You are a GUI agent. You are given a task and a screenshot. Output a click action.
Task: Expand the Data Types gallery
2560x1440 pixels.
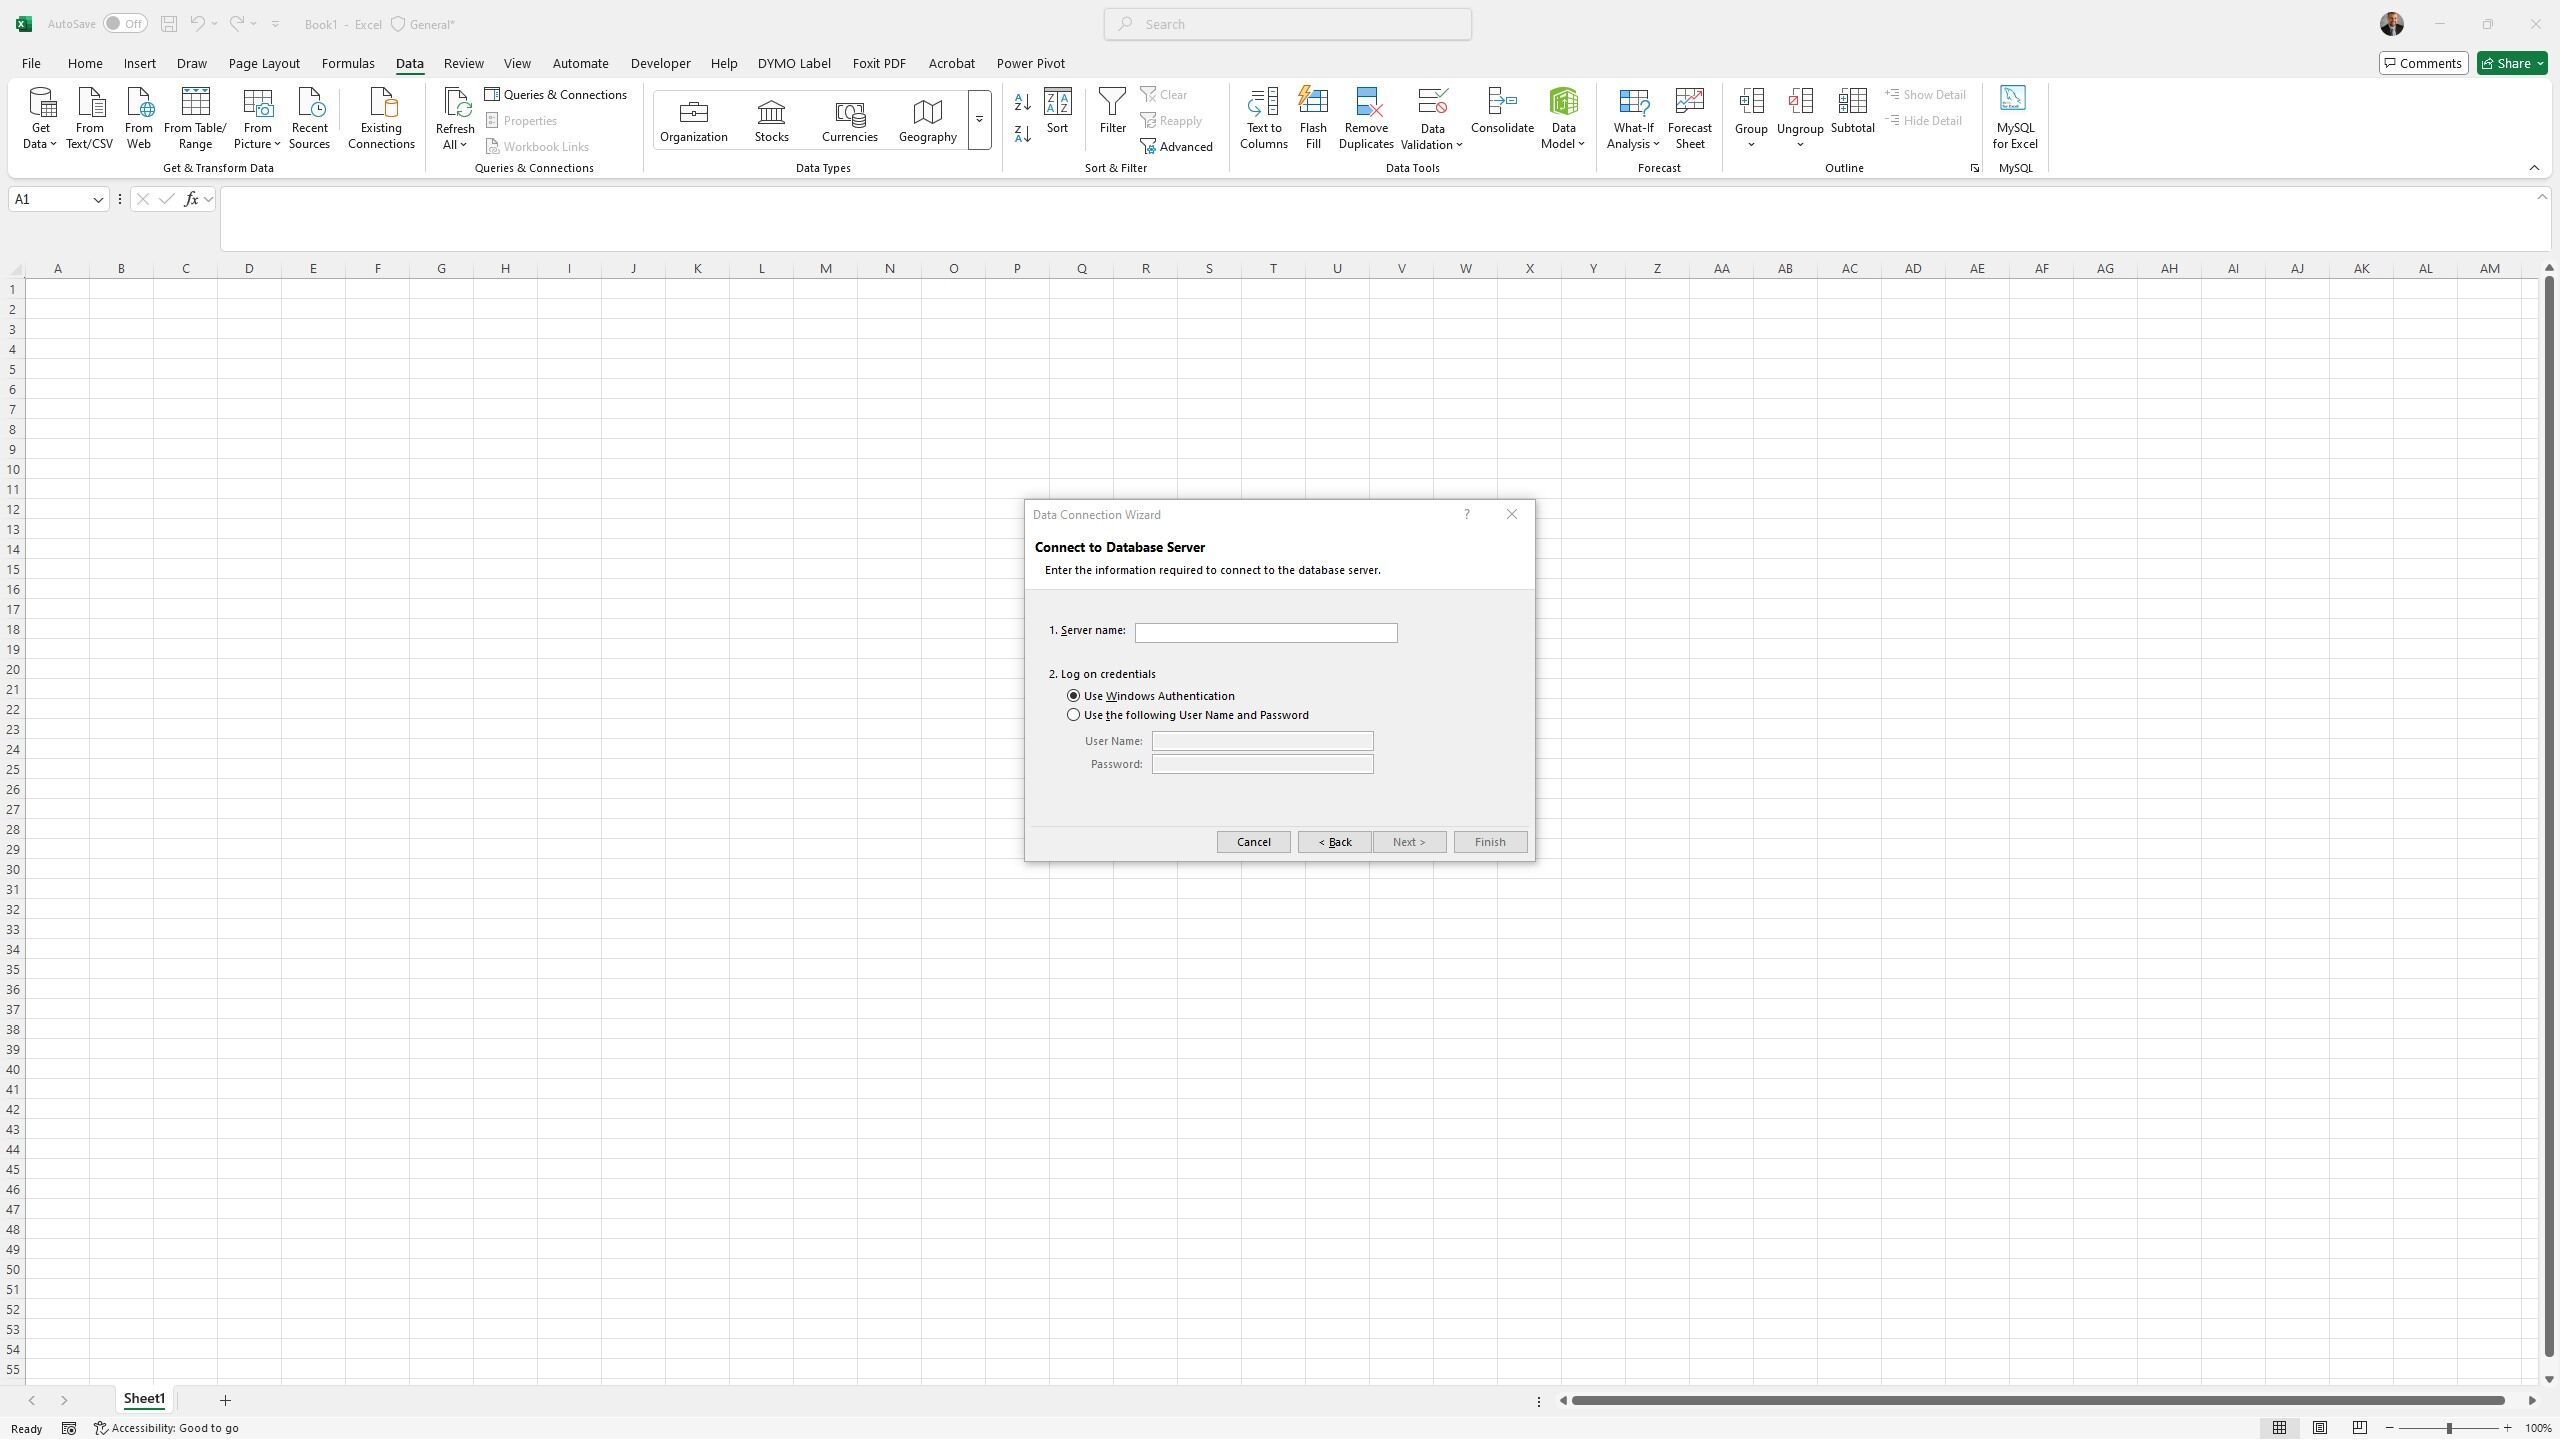(x=979, y=120)
